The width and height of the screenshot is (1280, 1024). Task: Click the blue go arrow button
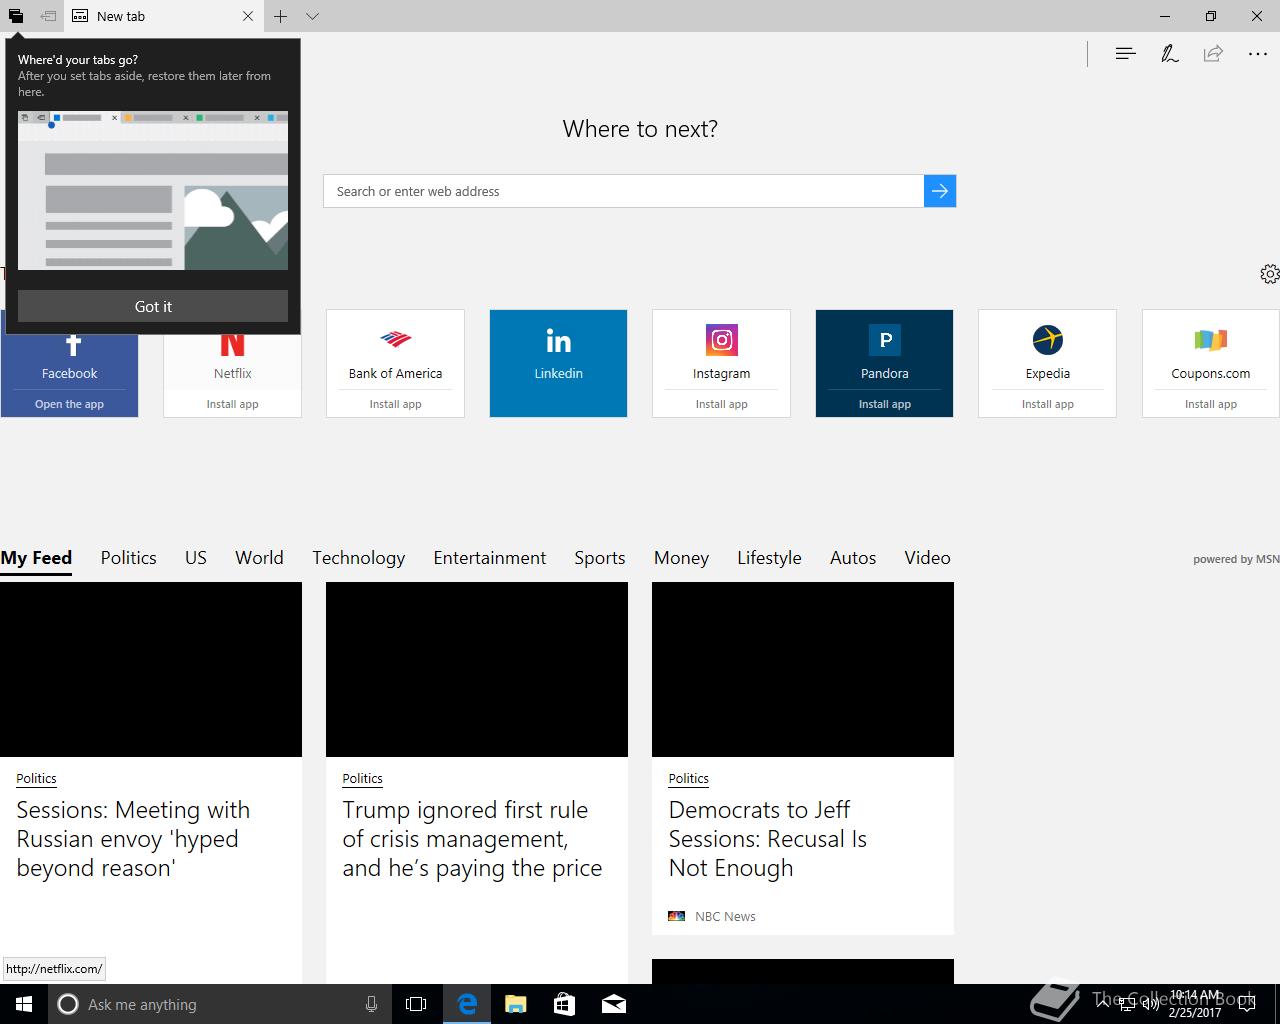[940, 191]
